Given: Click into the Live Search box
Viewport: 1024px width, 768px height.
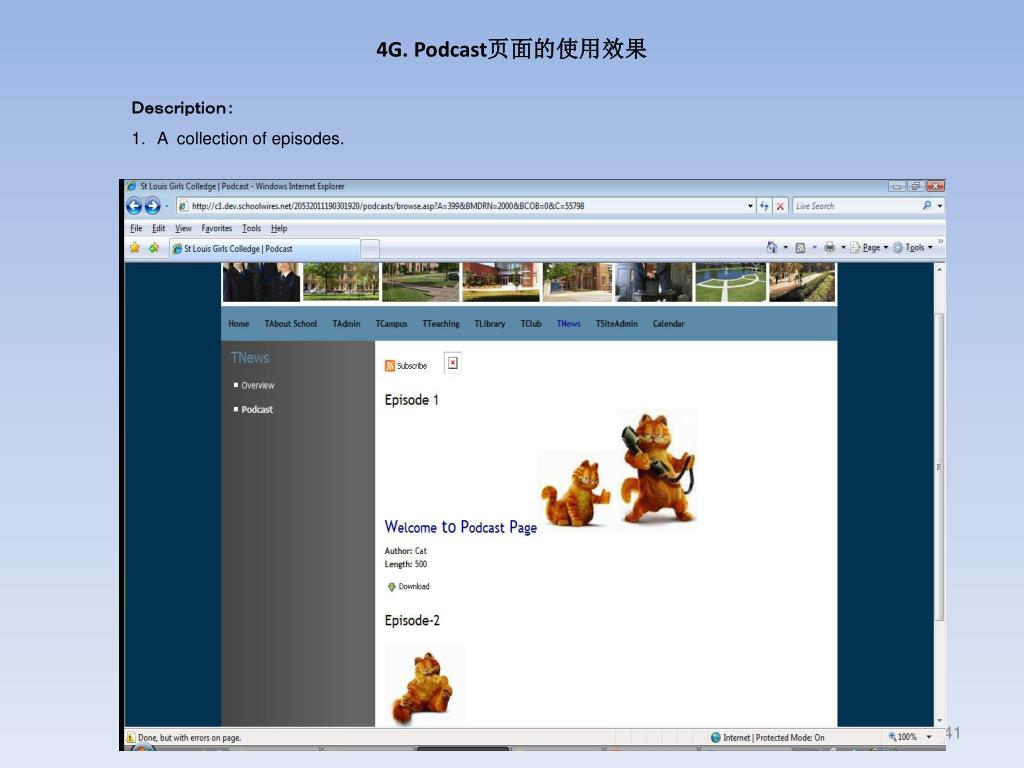Looking at the screenshot, I should pos(856,206).
